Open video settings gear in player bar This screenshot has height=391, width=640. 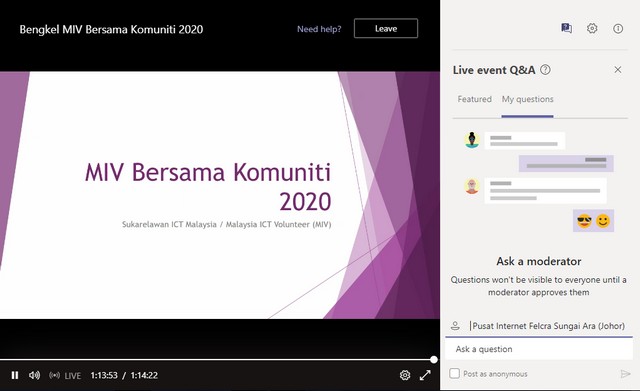coord(404,375)
